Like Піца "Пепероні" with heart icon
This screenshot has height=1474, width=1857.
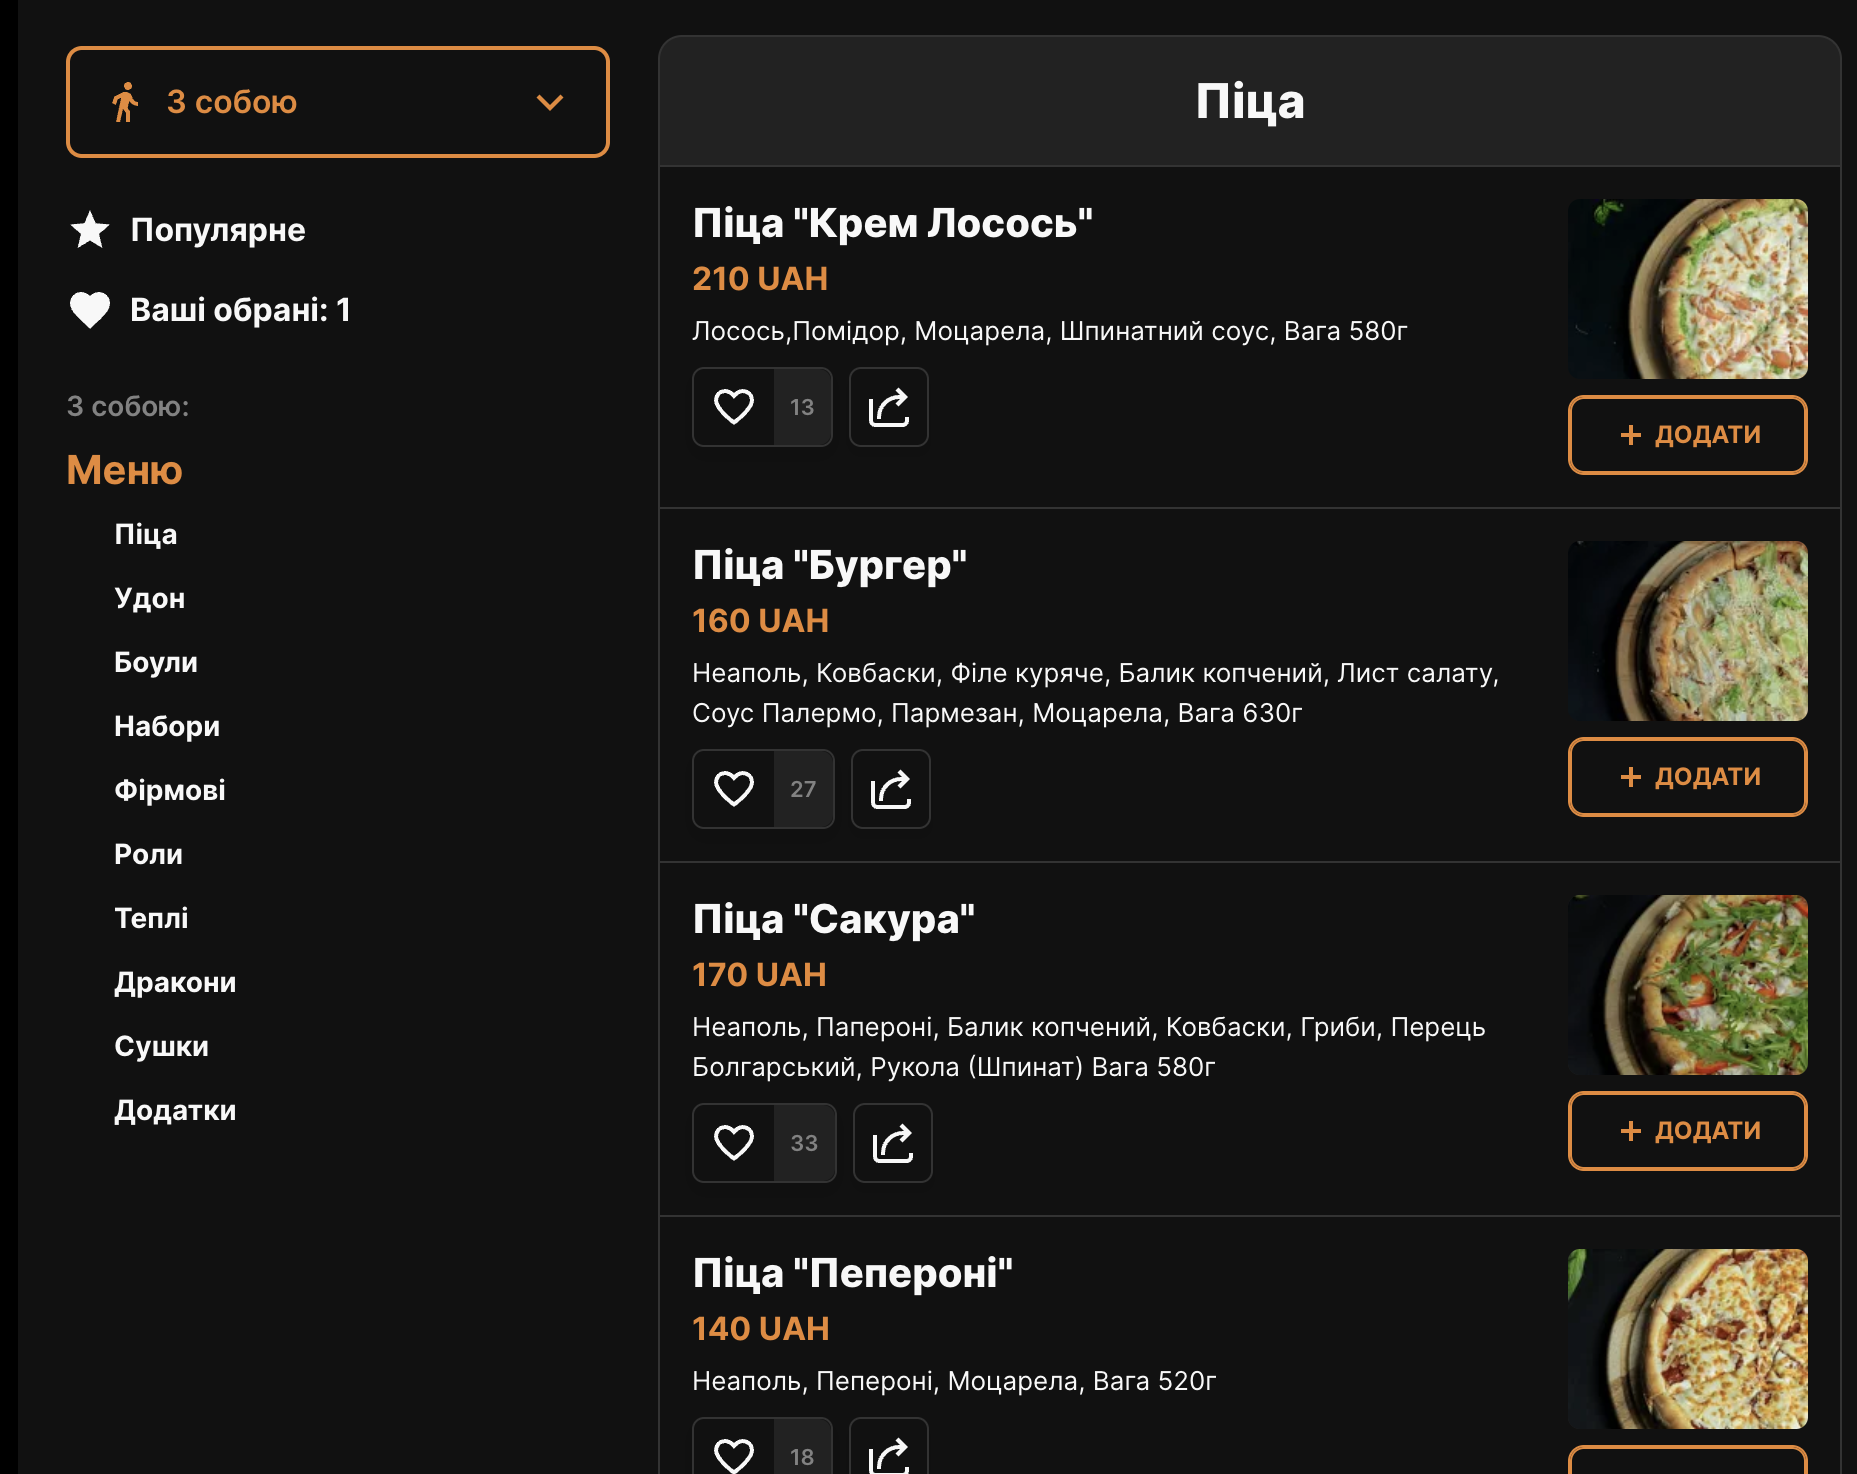click(733, 1454)
